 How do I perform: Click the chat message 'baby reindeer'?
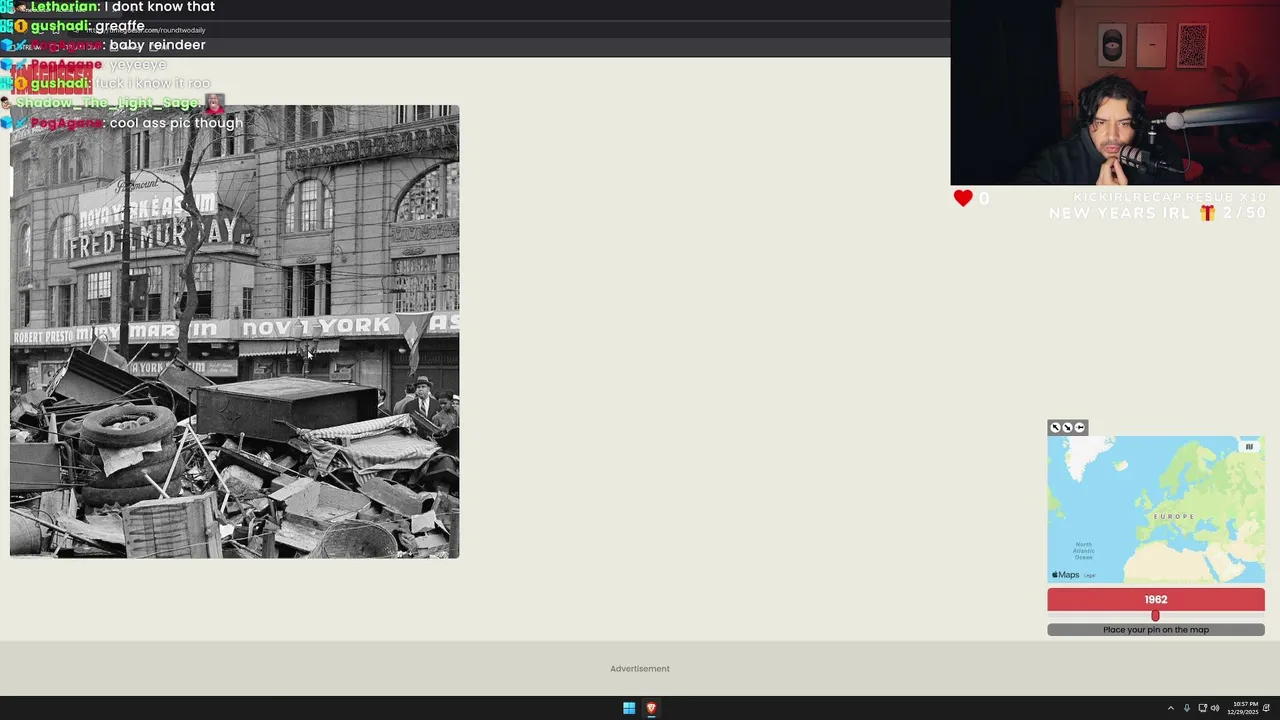tap(157, 45)
